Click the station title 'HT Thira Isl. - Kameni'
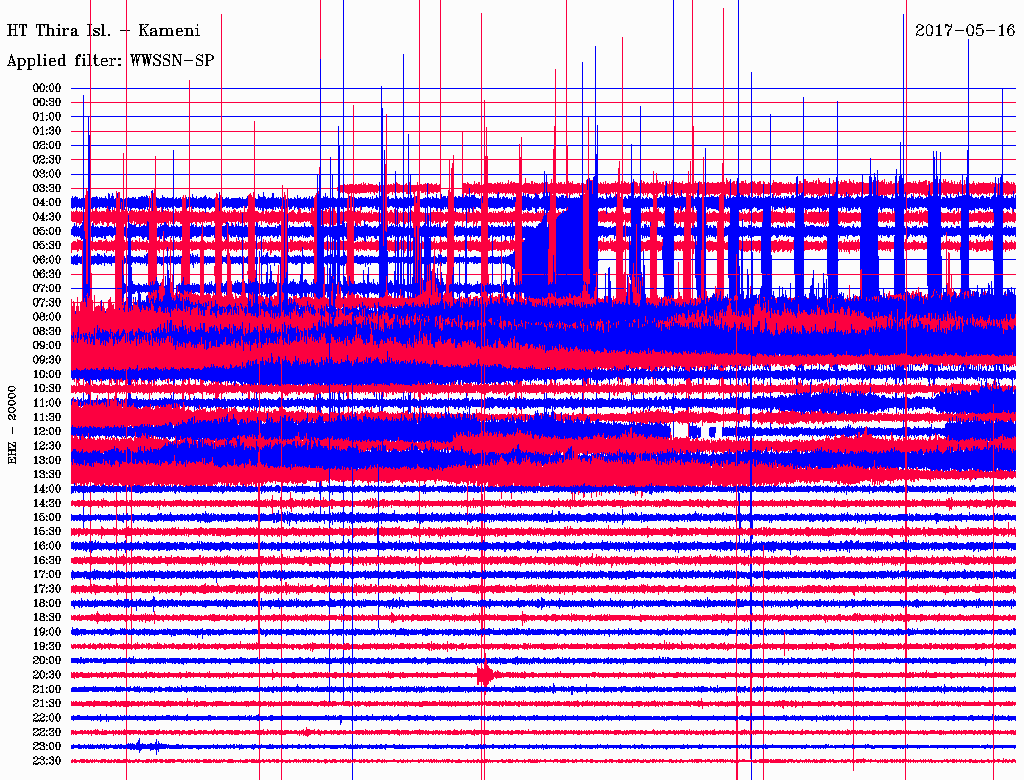The height and width of the screenshot is (780, 1024). [x=103, y=31]
